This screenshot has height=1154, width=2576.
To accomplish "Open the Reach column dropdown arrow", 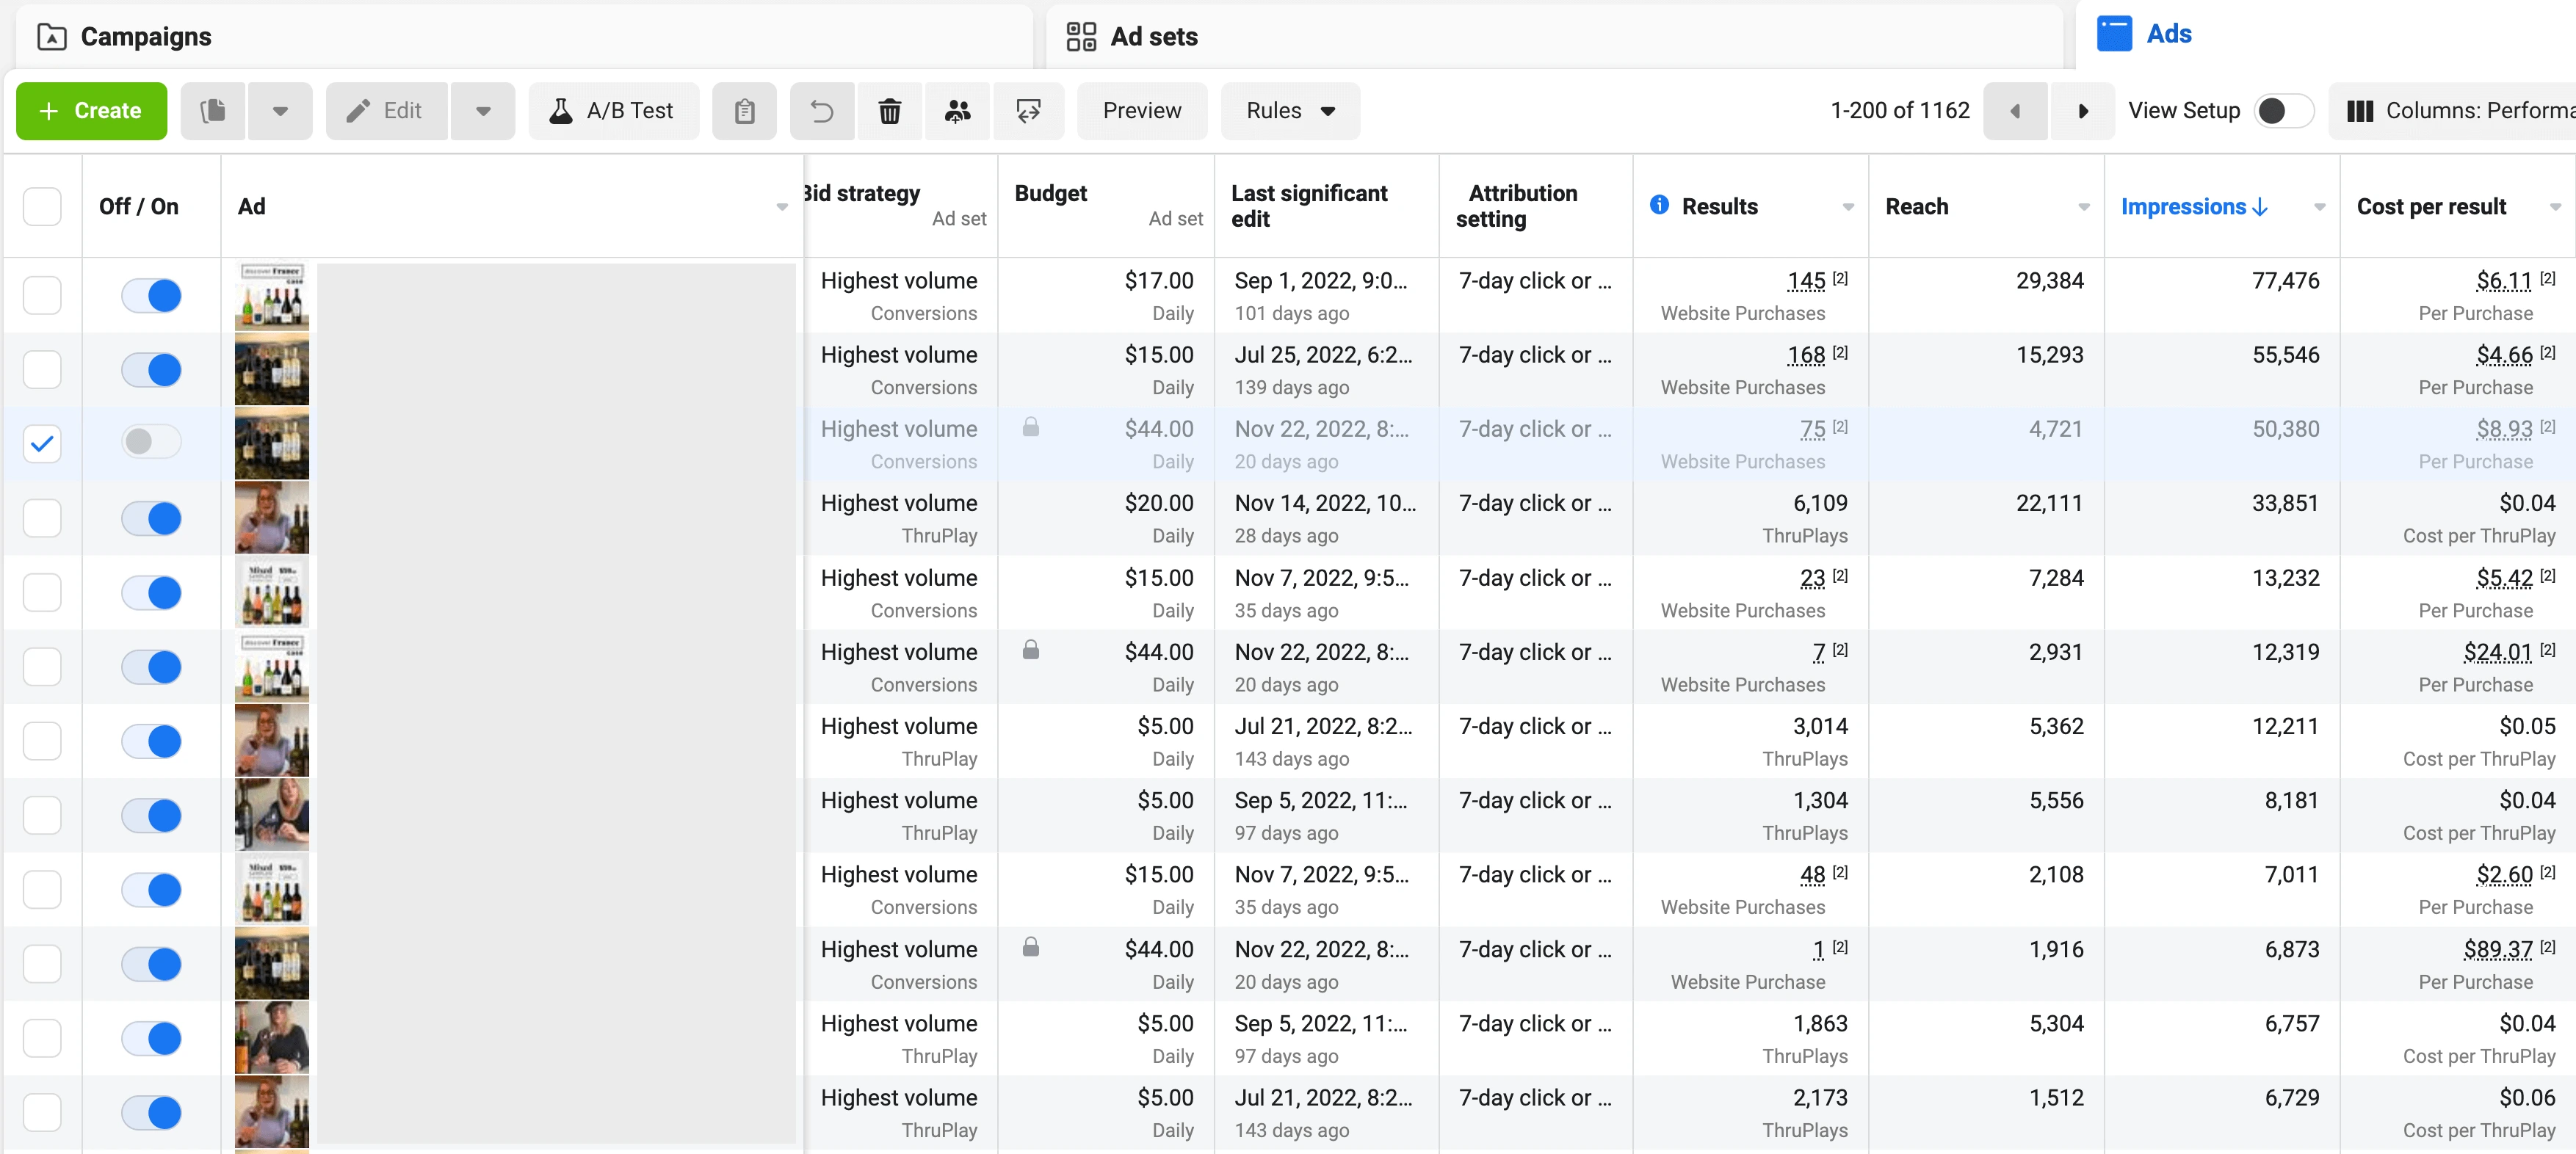I will pos(2084,207).
